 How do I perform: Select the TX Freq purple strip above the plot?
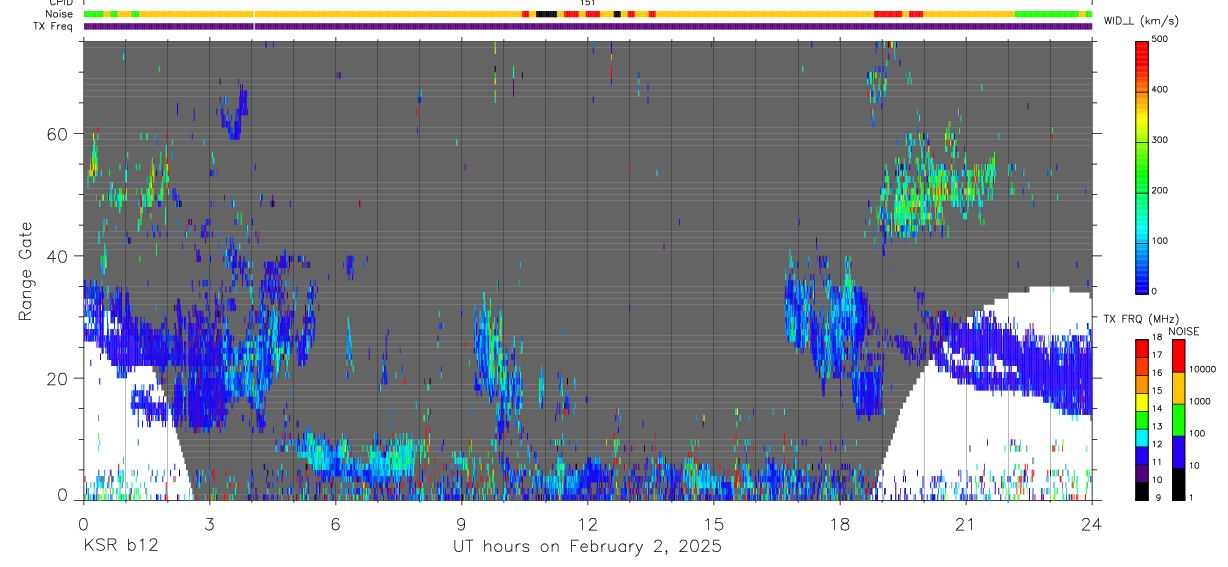coord(588,26)
